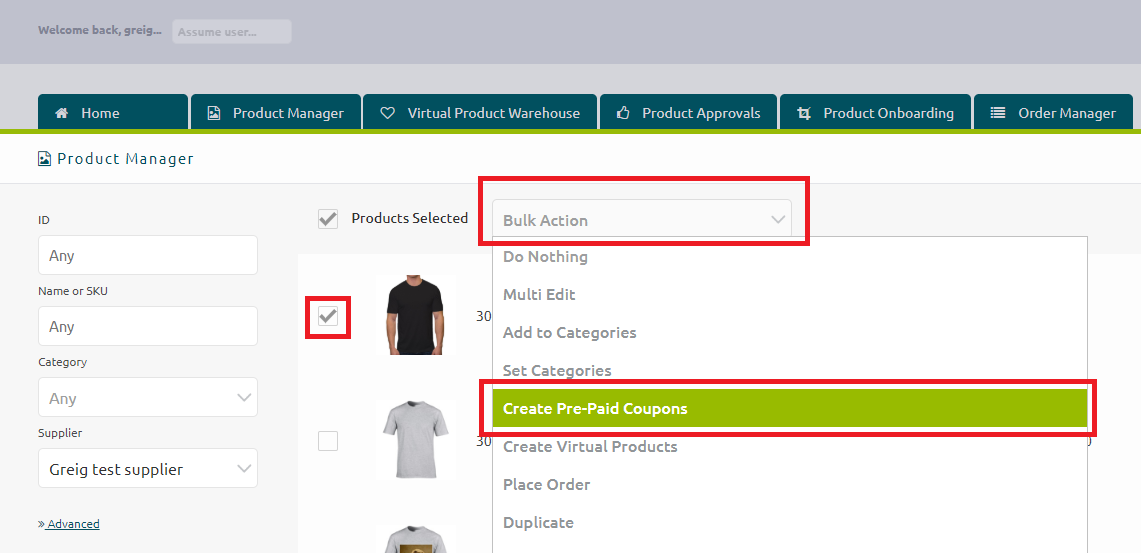Image resolution: width=1141 pixels, height=553 pixels.
Task: Open the Category filter dropdown
Action: pos(148,398)
